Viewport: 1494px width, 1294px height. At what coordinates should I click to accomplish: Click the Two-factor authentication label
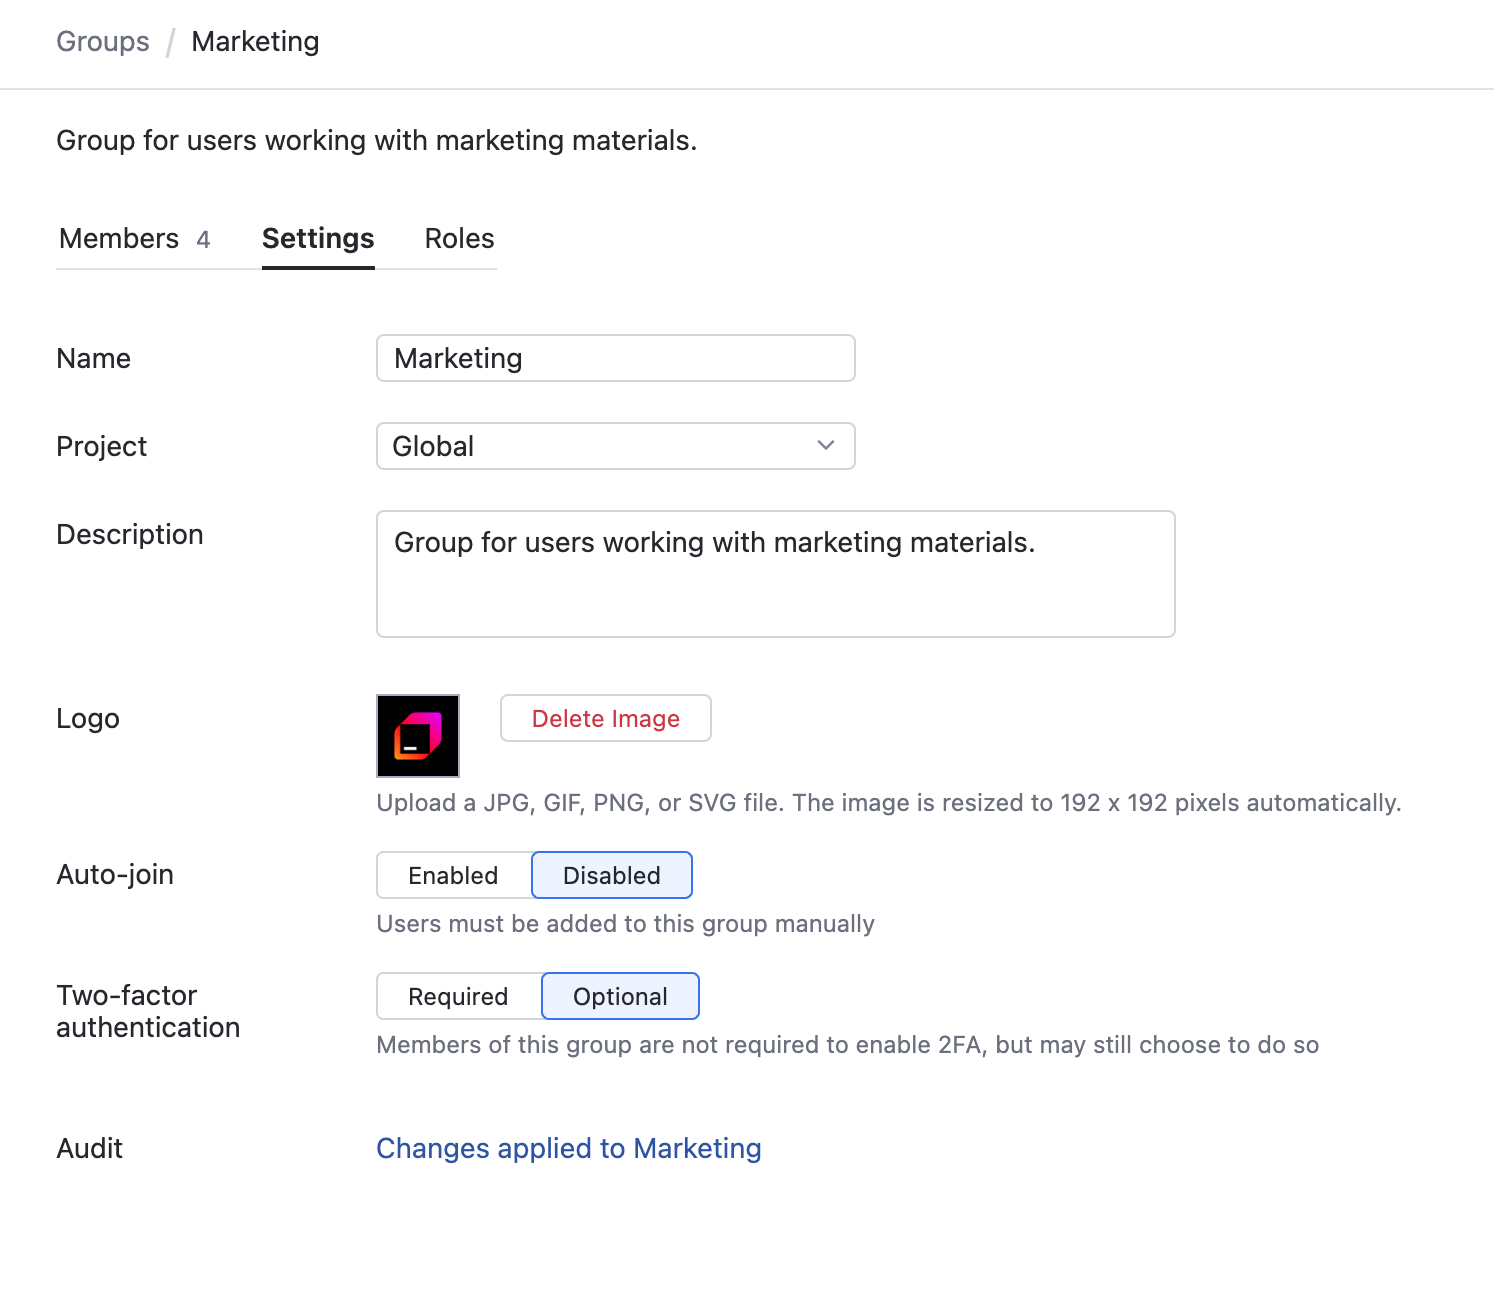point(148,1011)
